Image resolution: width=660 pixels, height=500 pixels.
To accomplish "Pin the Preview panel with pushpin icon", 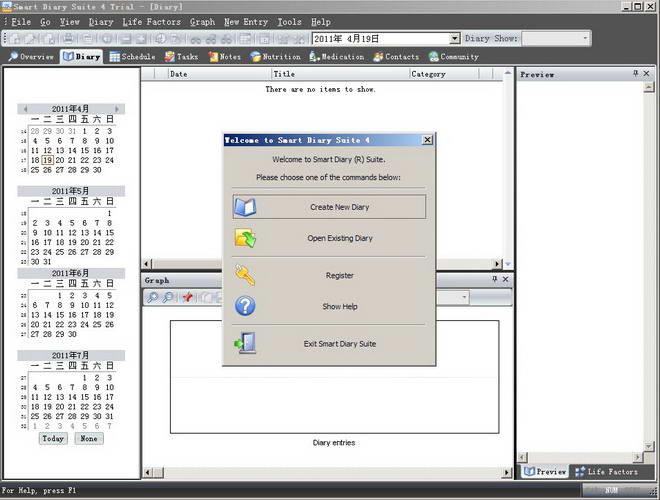I will [x=635, y=74].
